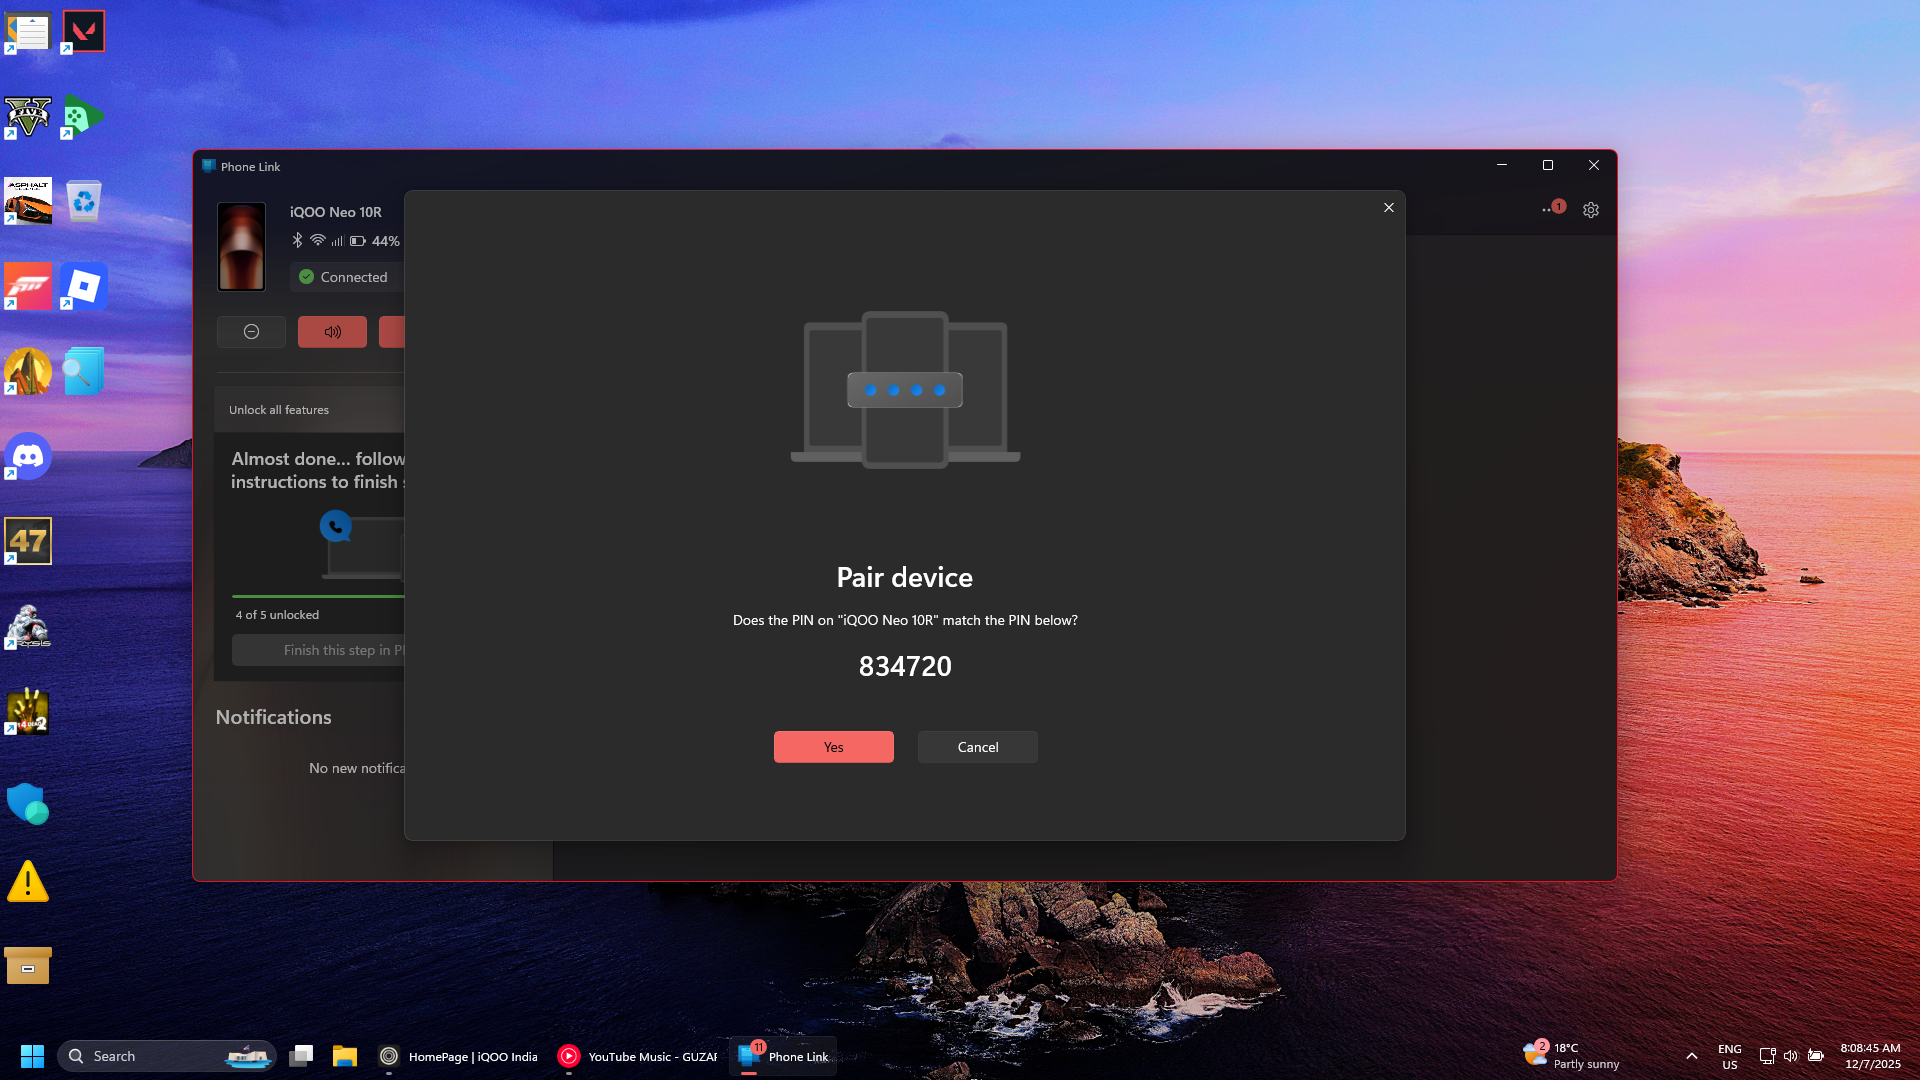Viewport: 1920px width, 1080px height.
Task: Open the GTA V desktop shortcut
Action: (x=28, y=117)
